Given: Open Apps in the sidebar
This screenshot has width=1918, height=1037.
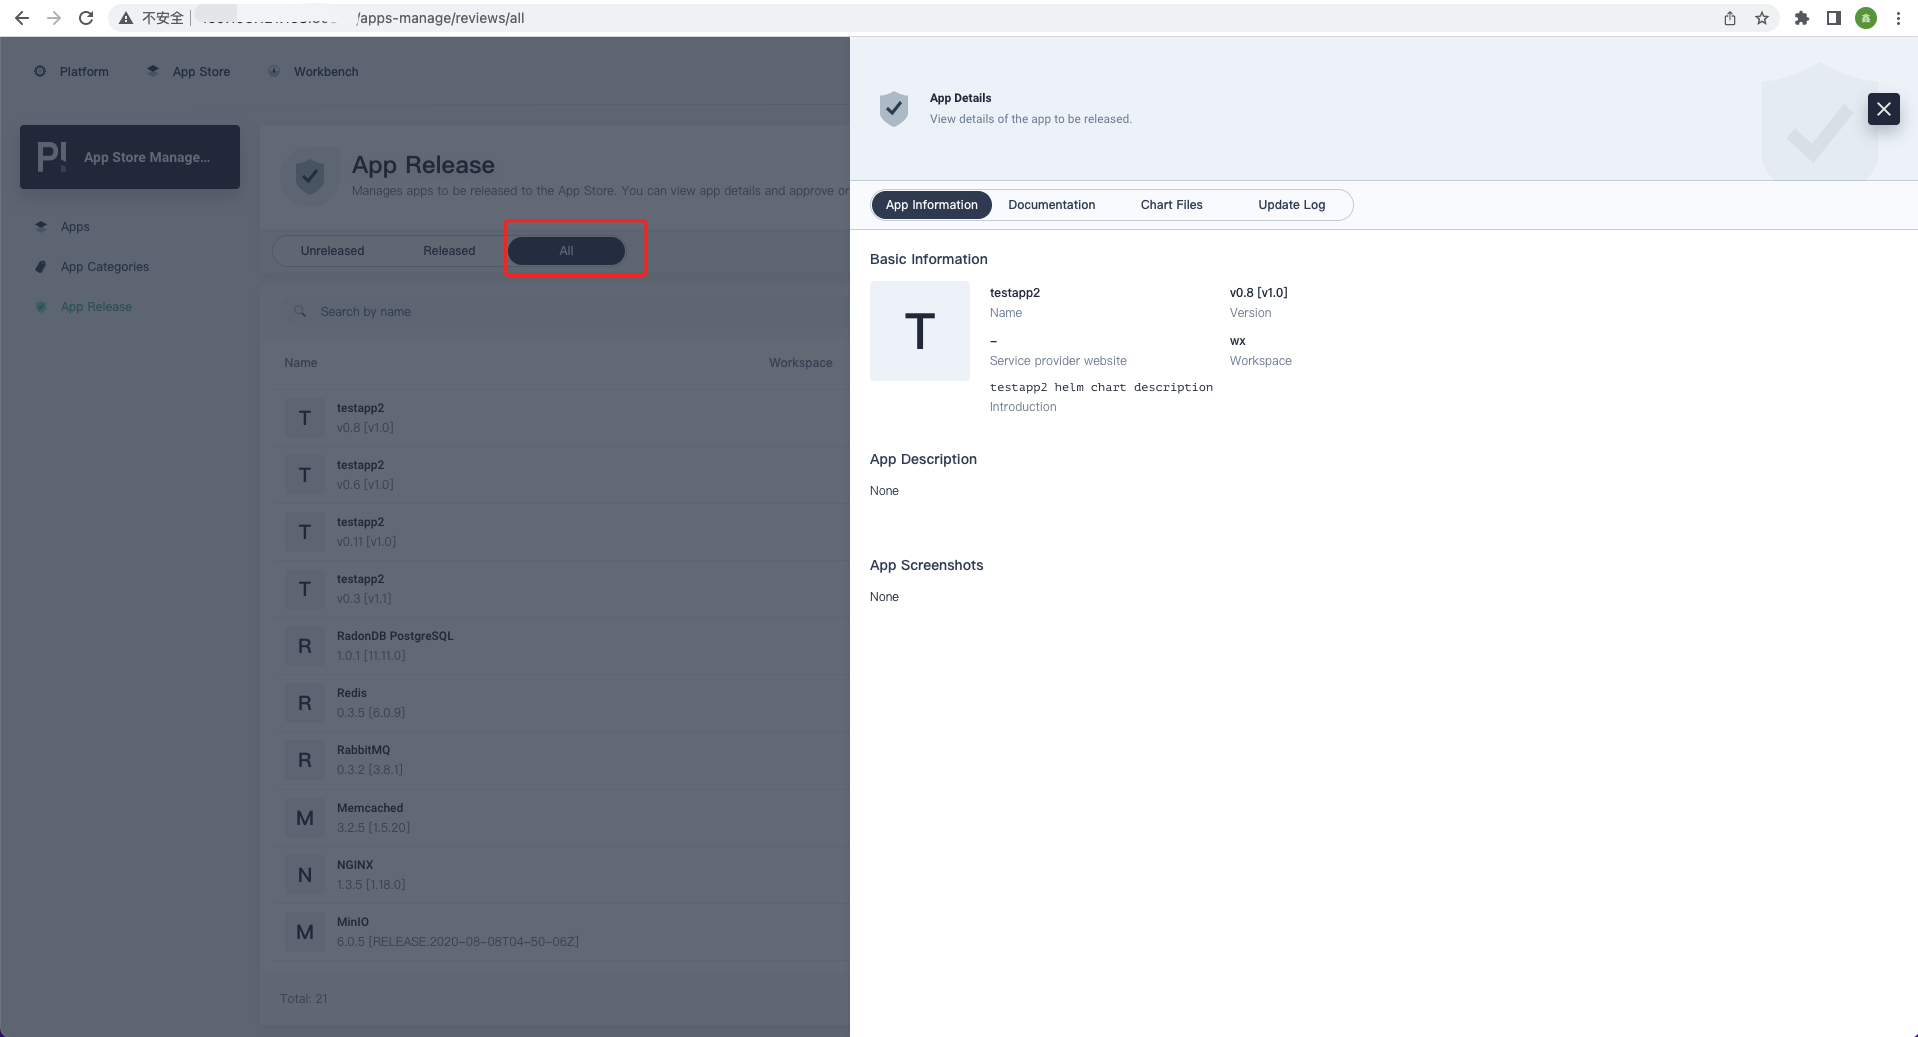Looking at the screenshot, I should pyautogui.click(x=75, y=227).
